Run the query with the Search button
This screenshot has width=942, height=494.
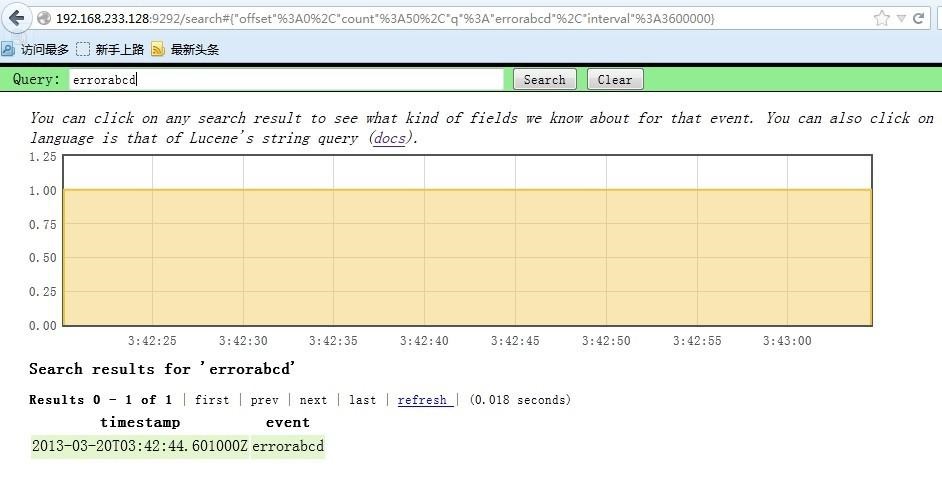(x=544, y=79)
